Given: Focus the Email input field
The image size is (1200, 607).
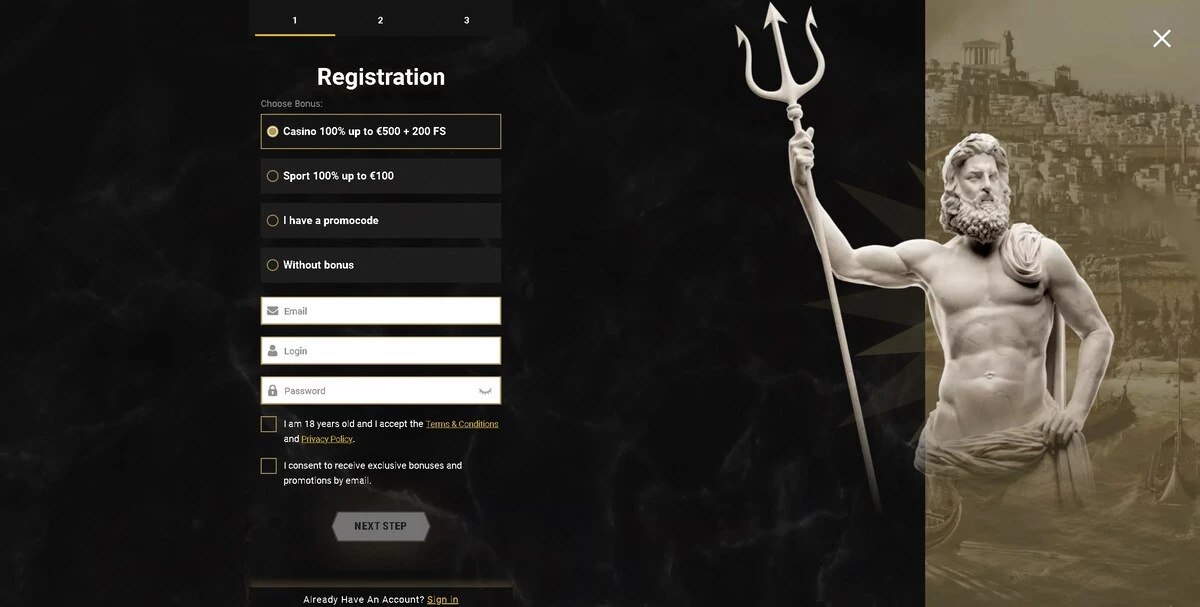Looking at the screenshot, I should (x=381, y=311).
